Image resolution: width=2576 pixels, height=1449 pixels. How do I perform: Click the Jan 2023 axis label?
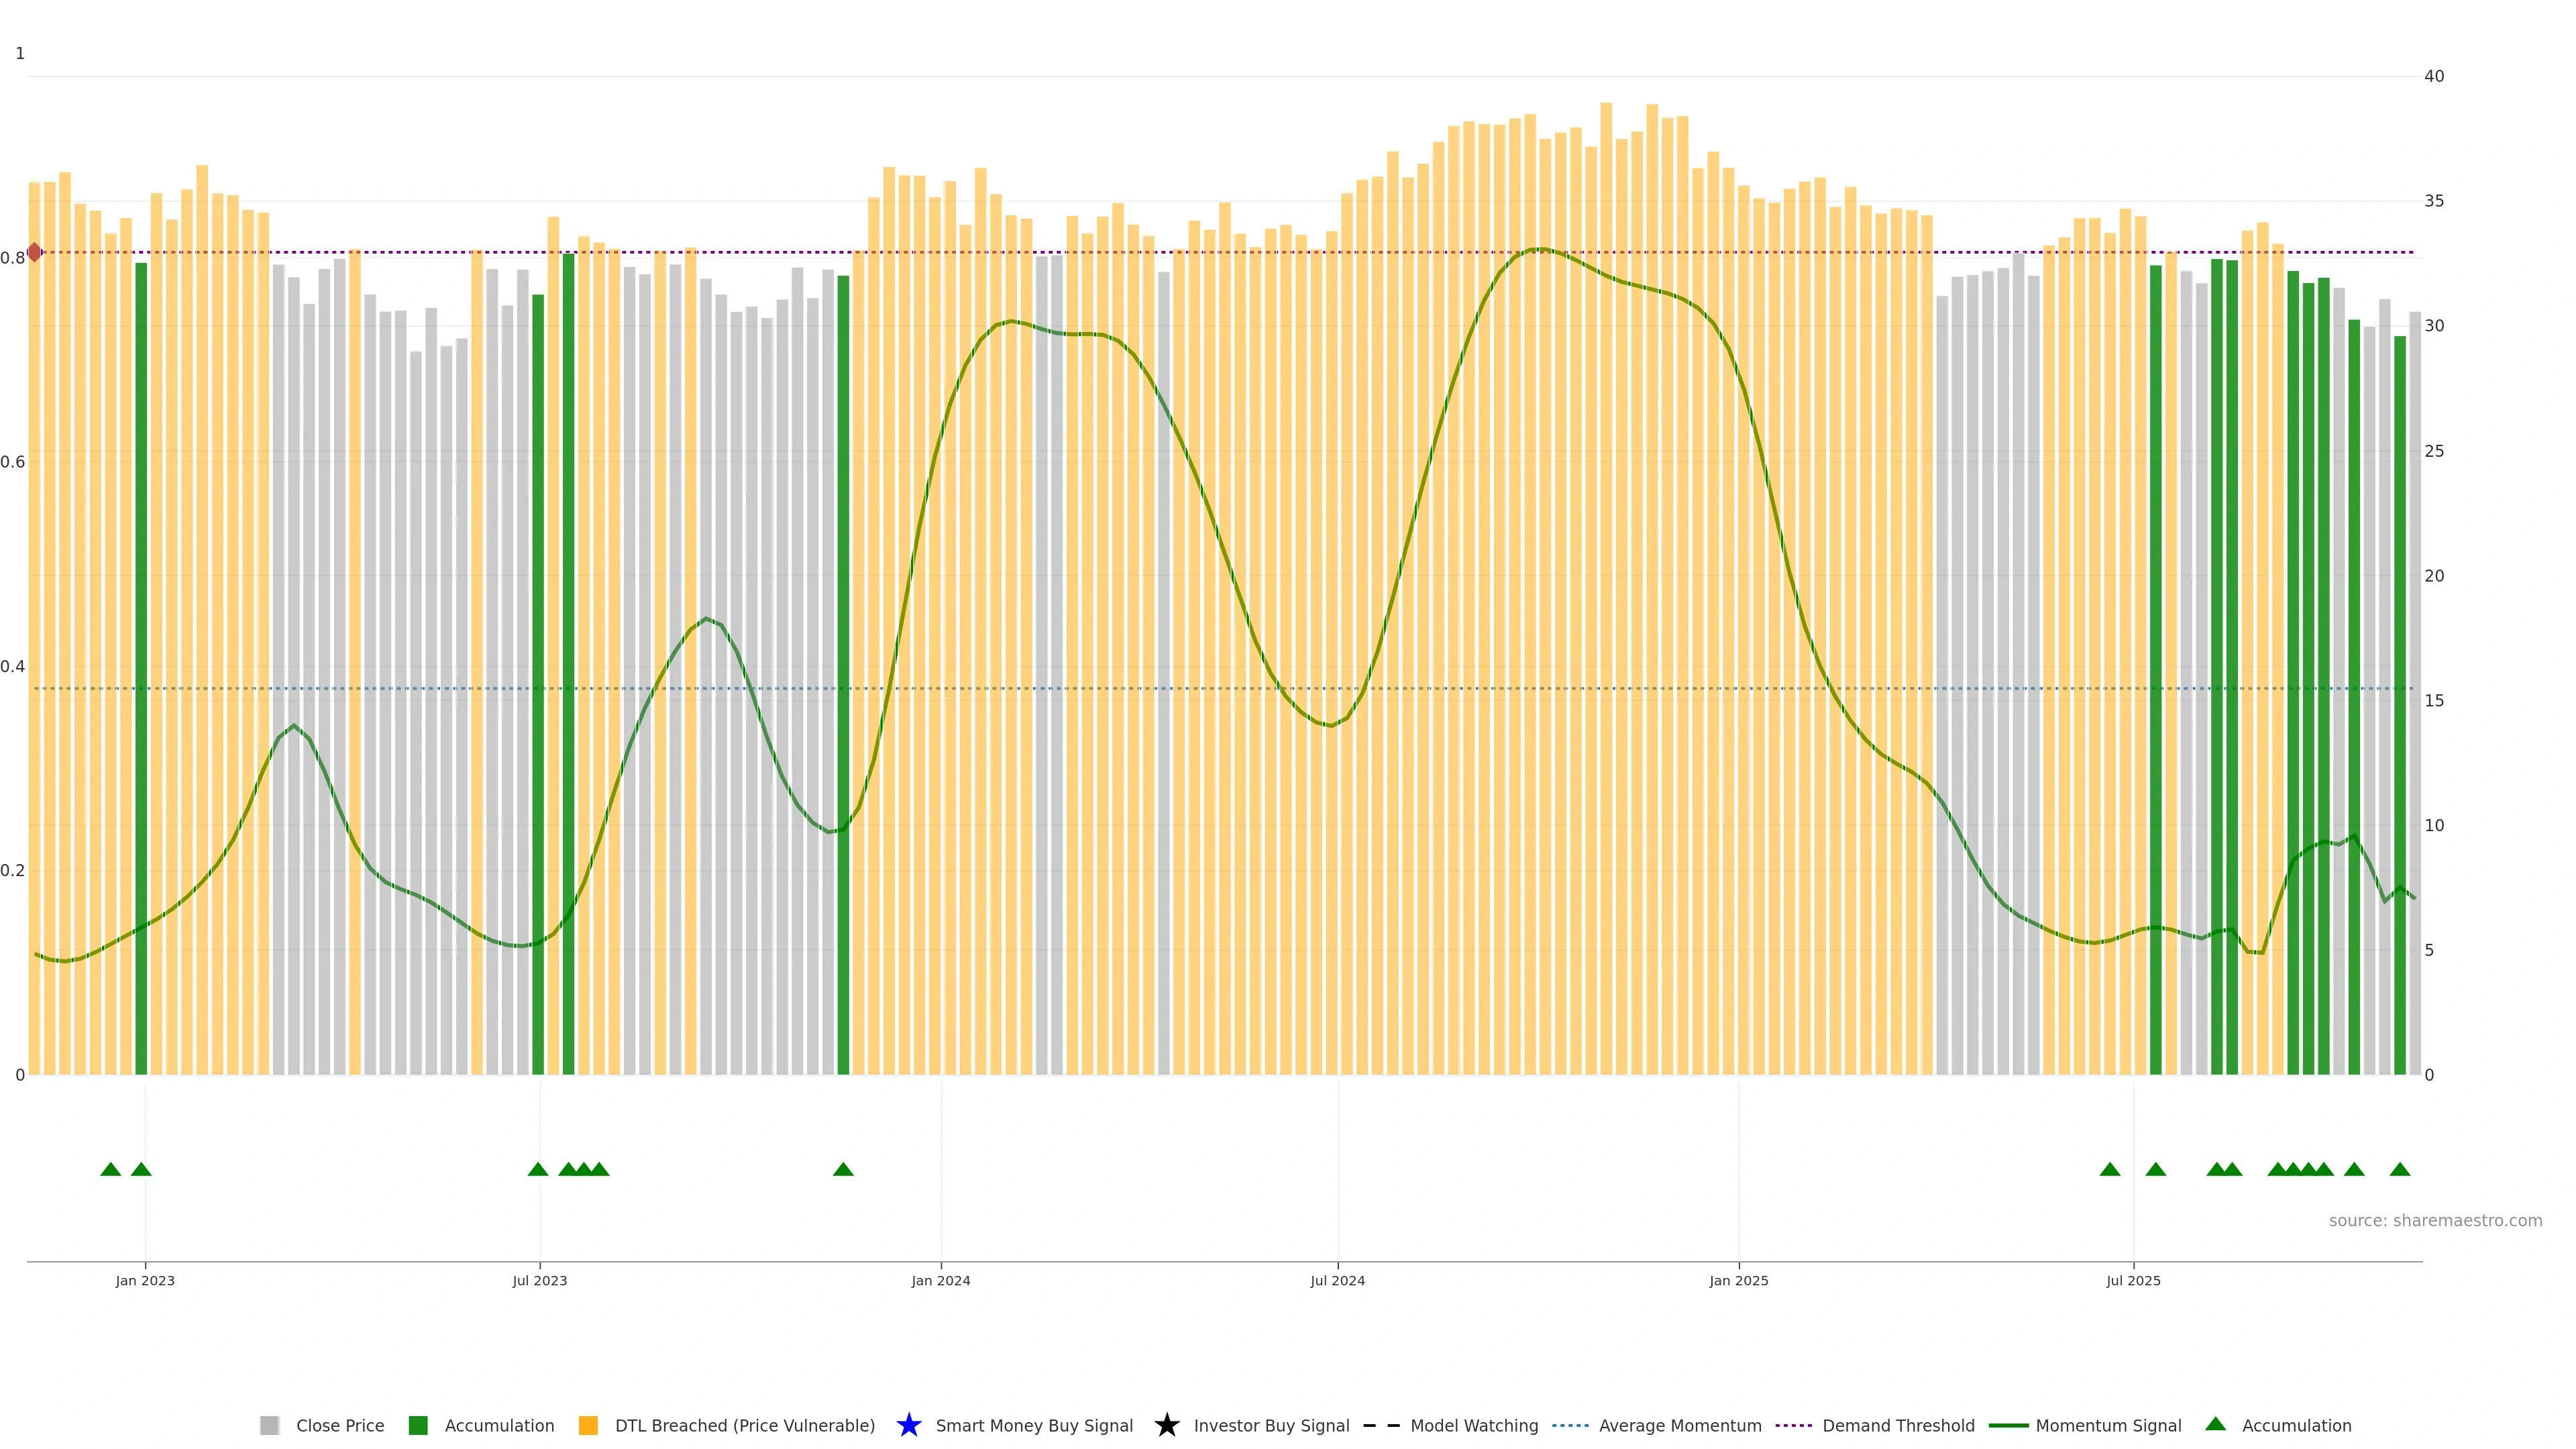145,1281
